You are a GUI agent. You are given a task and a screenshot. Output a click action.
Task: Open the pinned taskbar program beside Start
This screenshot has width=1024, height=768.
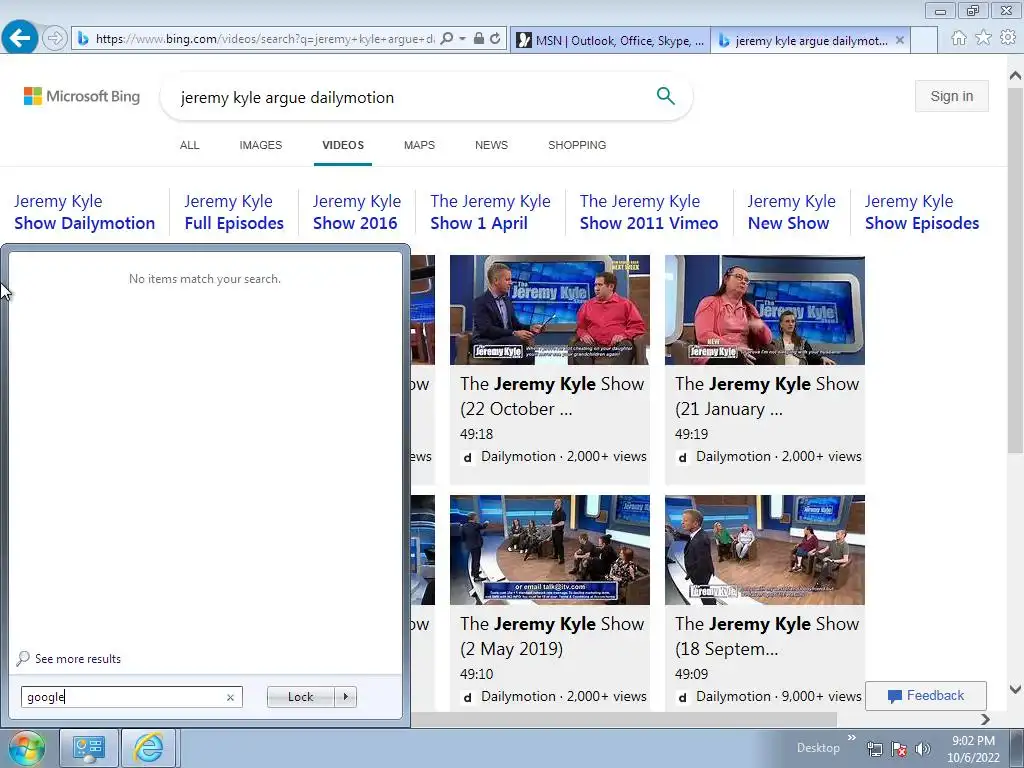88,748
